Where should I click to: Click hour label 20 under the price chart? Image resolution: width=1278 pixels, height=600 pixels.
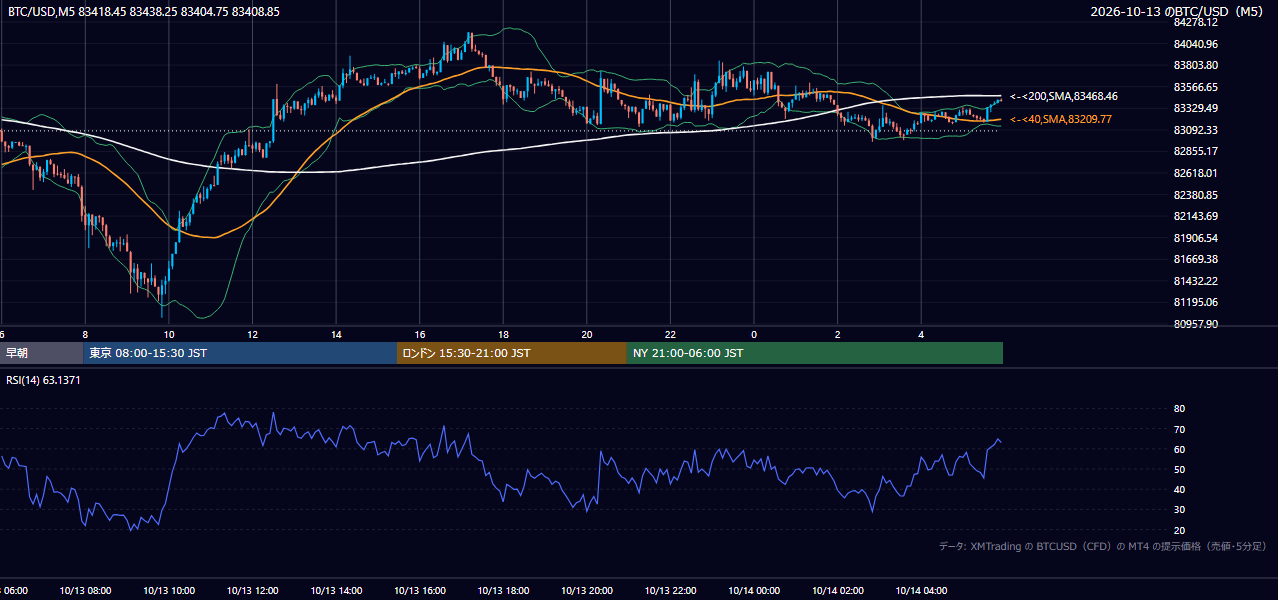(x=587, y=334)
